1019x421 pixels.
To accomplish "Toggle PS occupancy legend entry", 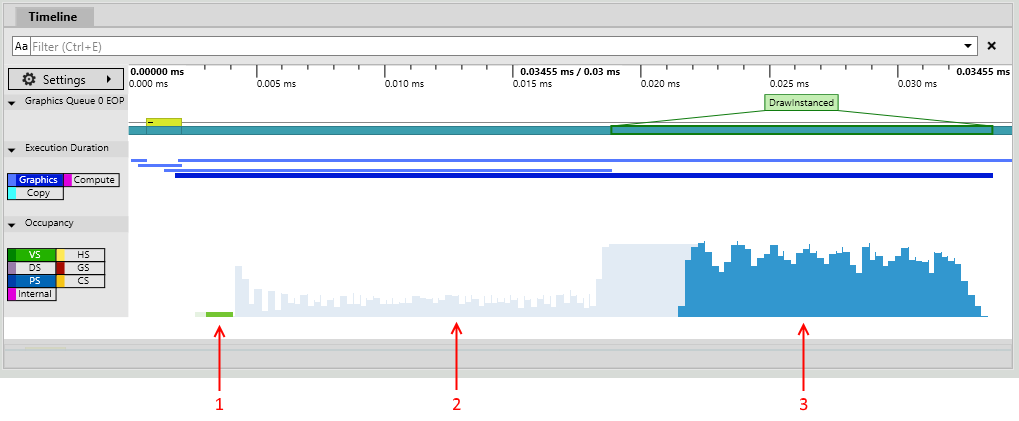I will [x=32, y=281].
